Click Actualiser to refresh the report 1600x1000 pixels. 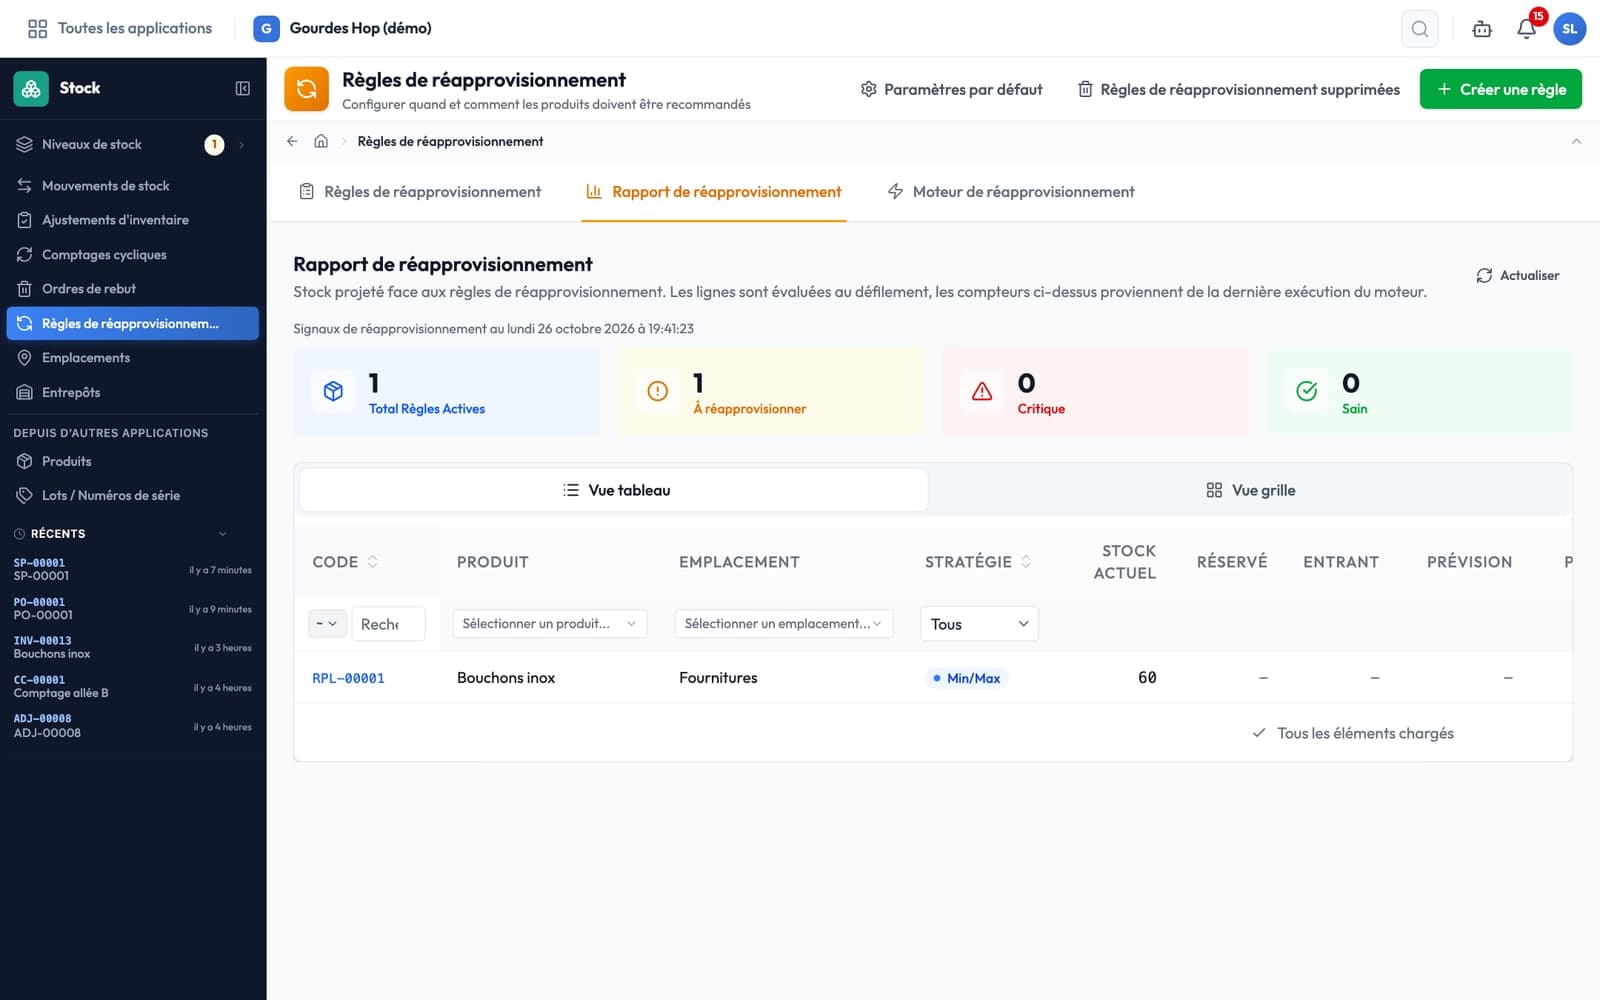click(x=1517, y=276)
